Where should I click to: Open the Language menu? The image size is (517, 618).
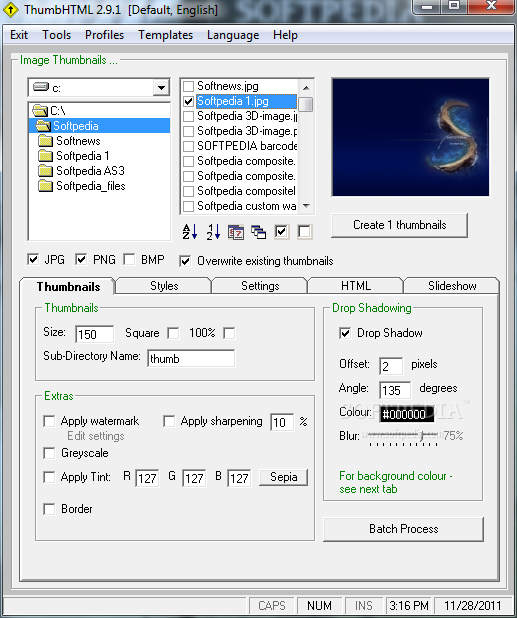(233, 35)
